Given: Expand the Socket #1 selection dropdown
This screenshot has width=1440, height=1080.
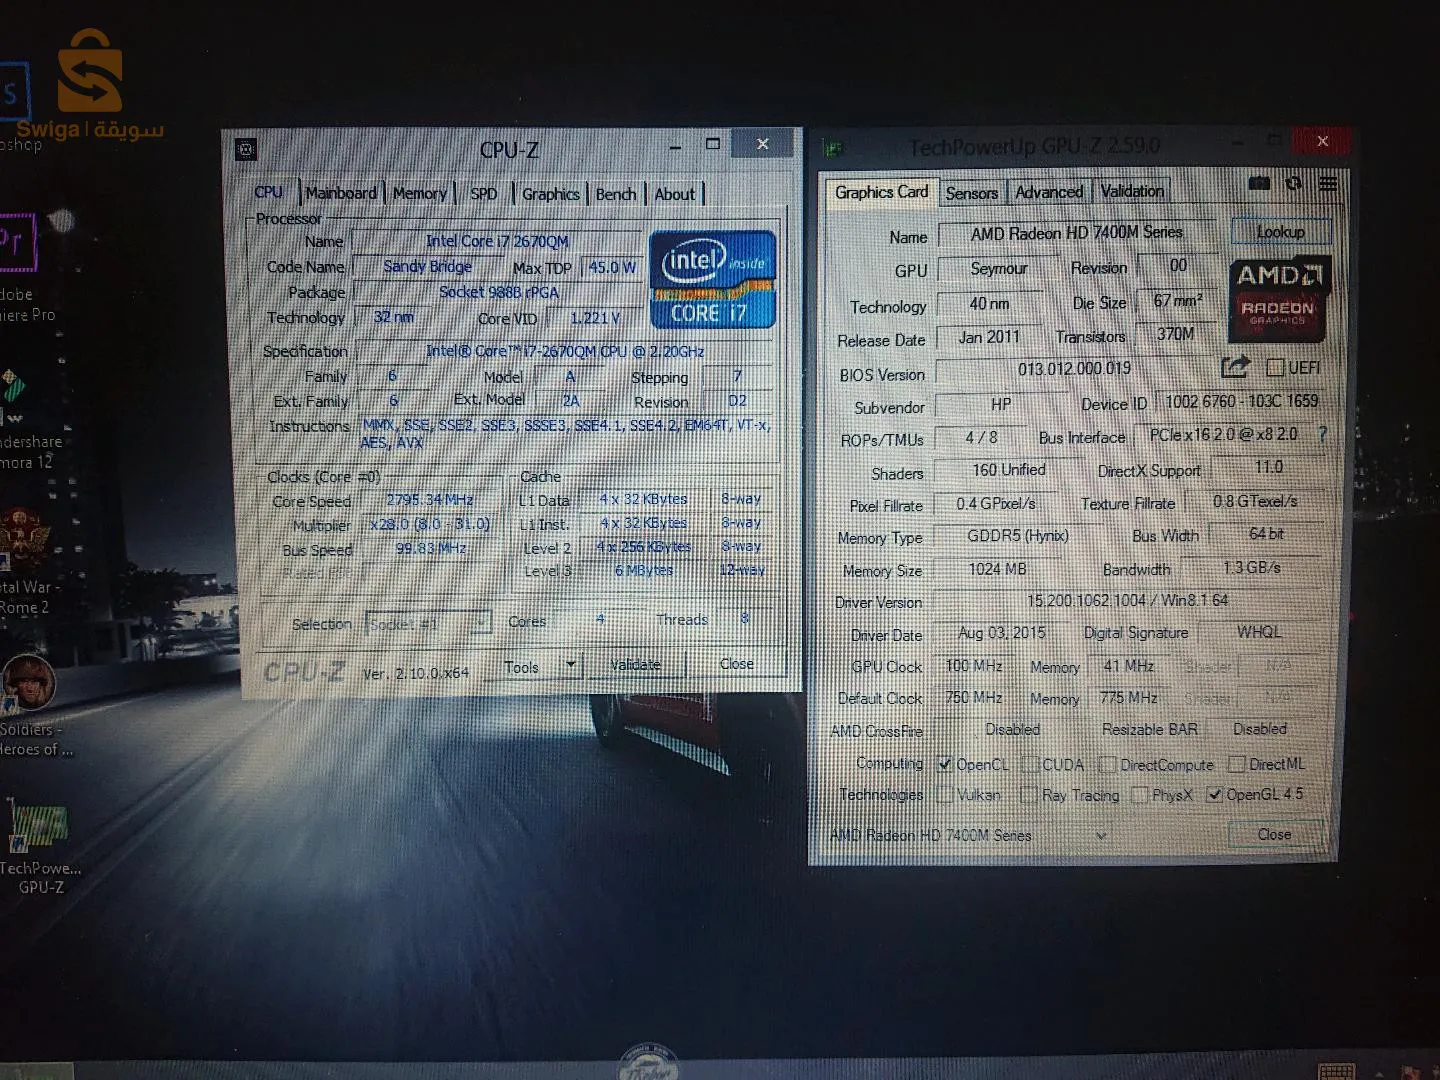Looking at the screenshot, I should pos(481,622).
